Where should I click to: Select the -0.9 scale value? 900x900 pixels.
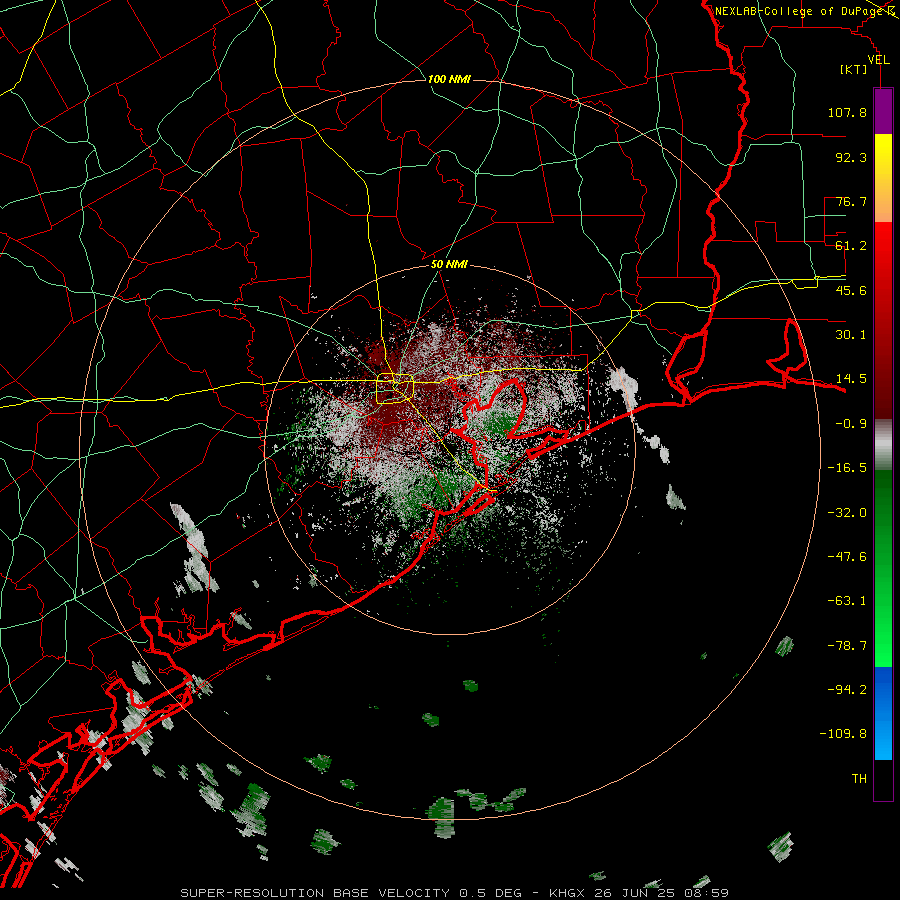click(x=851, y=424)
